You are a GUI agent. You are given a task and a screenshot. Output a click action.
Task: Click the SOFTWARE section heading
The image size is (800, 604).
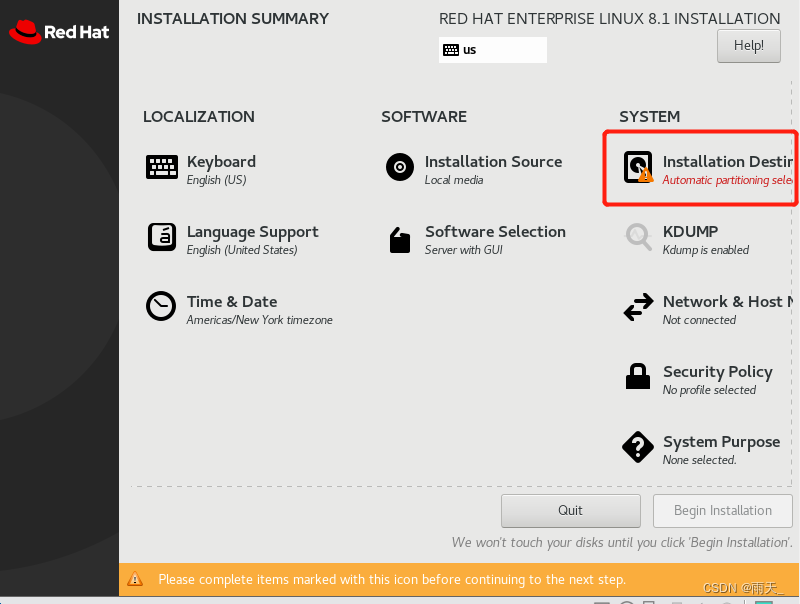point(424,116)
